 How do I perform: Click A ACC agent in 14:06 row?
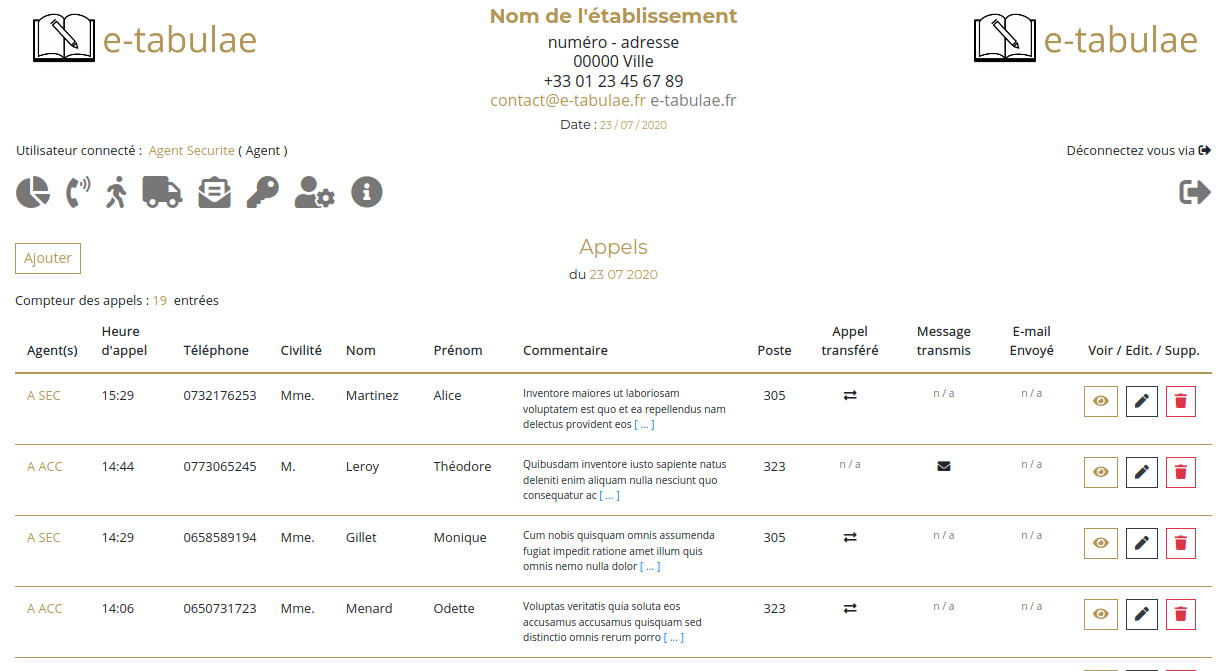coord(45,609)
